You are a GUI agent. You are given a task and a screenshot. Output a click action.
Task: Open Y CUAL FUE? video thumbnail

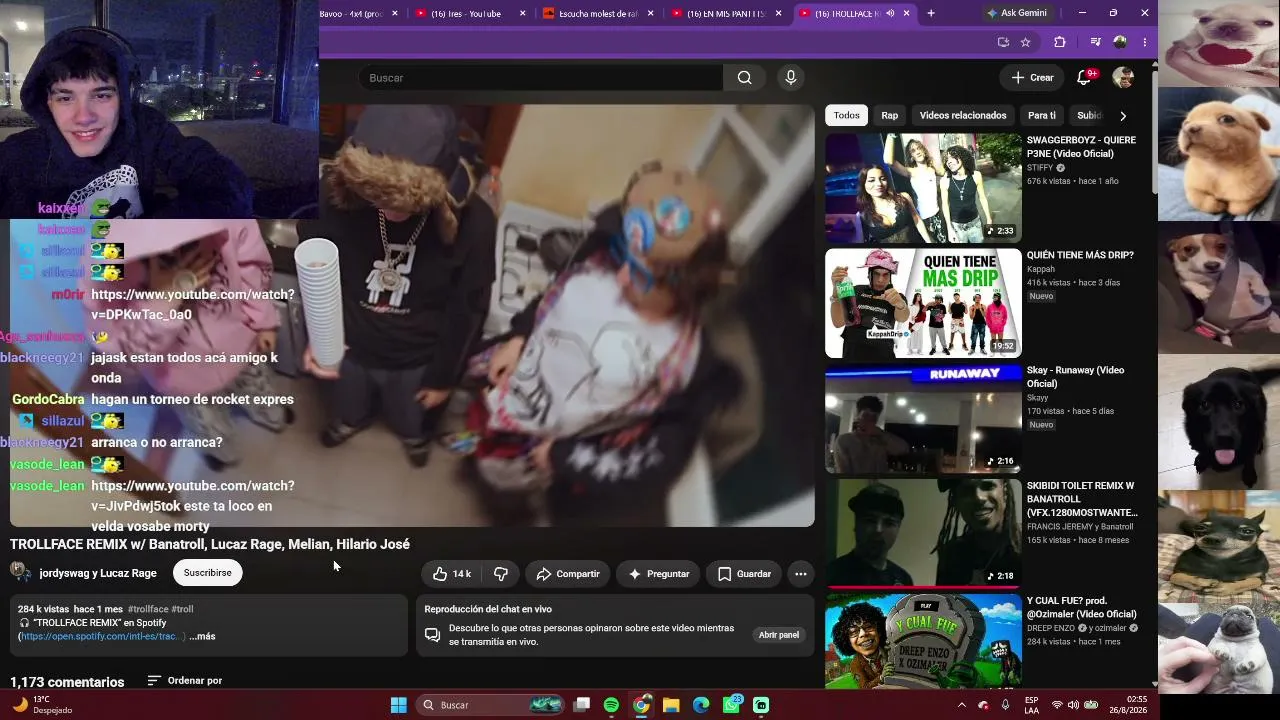click(x=923, y=640)
